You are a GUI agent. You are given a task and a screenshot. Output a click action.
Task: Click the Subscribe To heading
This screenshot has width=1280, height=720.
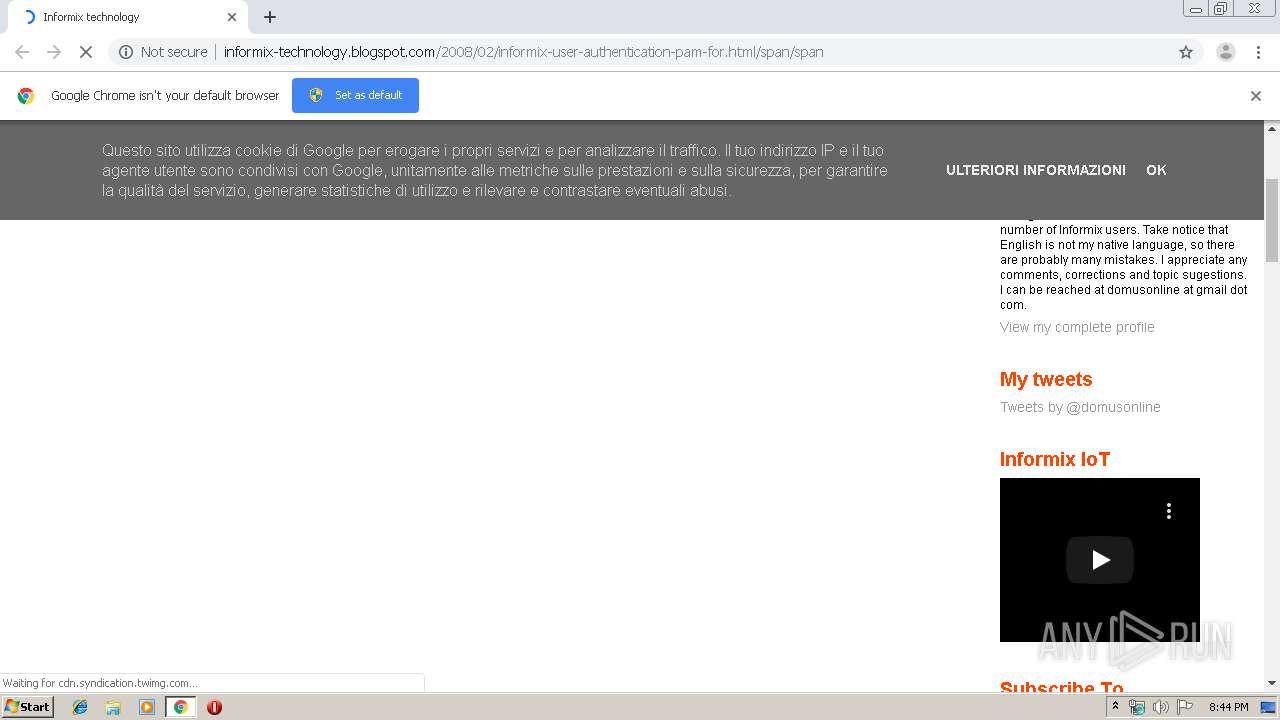coord(1062,687)
